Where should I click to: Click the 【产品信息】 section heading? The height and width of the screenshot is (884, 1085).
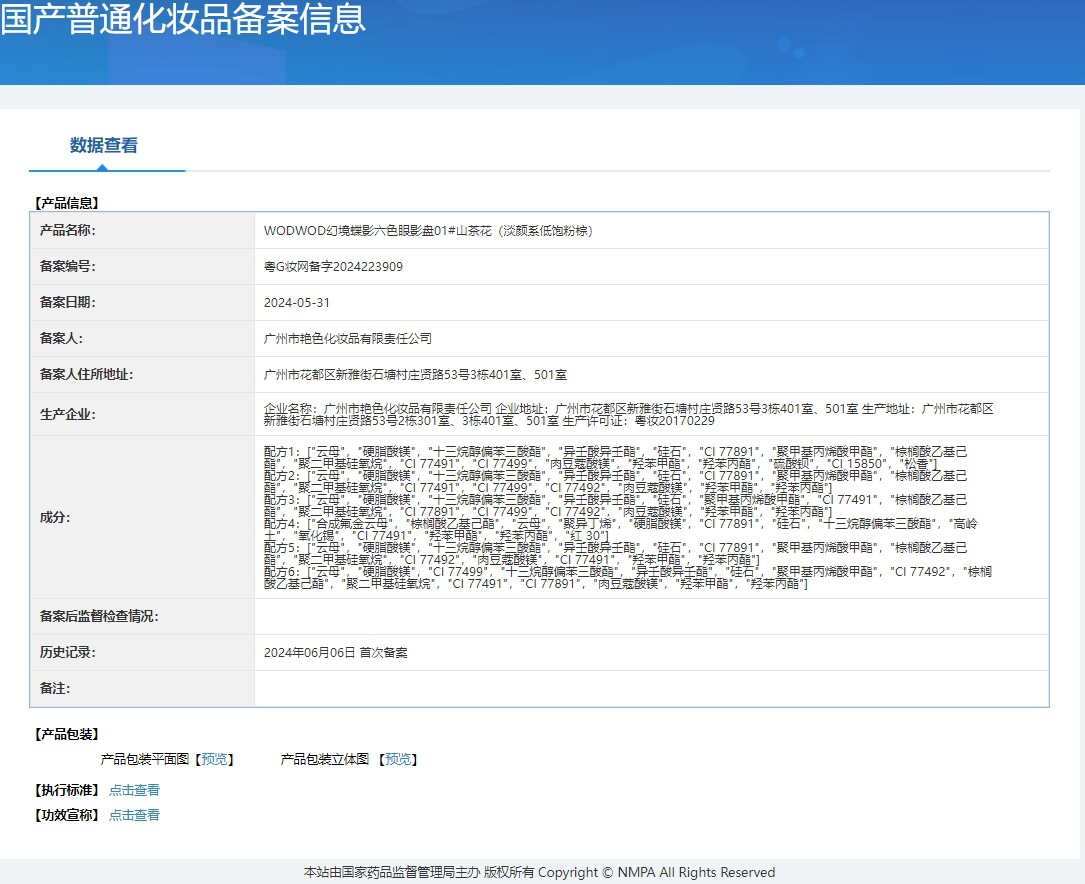point(67,203)
